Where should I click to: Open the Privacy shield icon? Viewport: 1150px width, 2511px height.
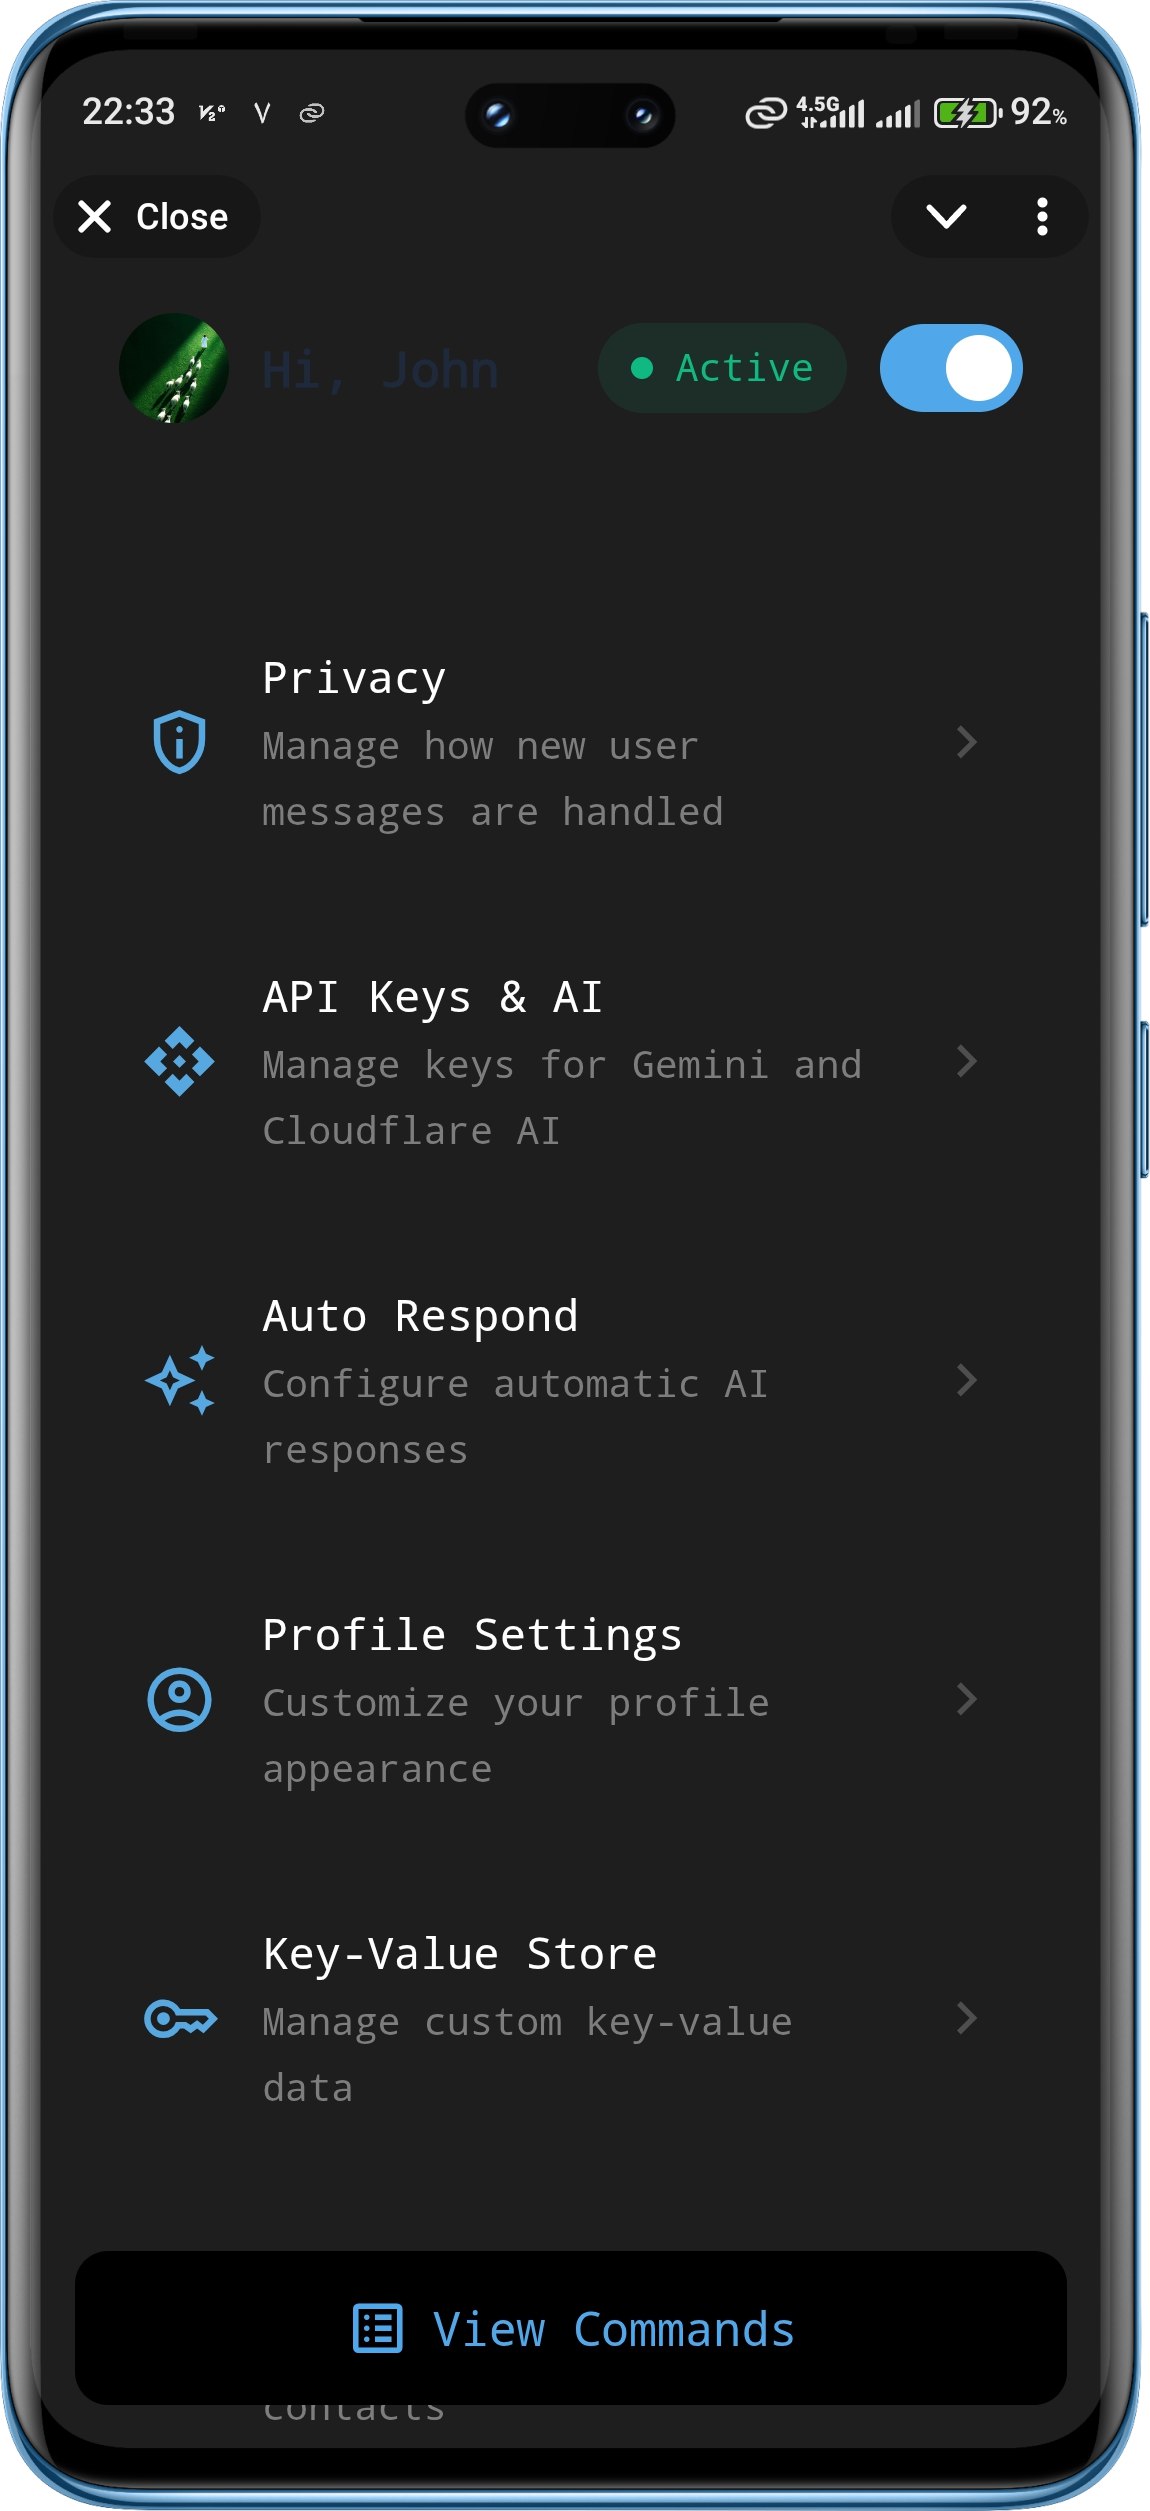178,742
